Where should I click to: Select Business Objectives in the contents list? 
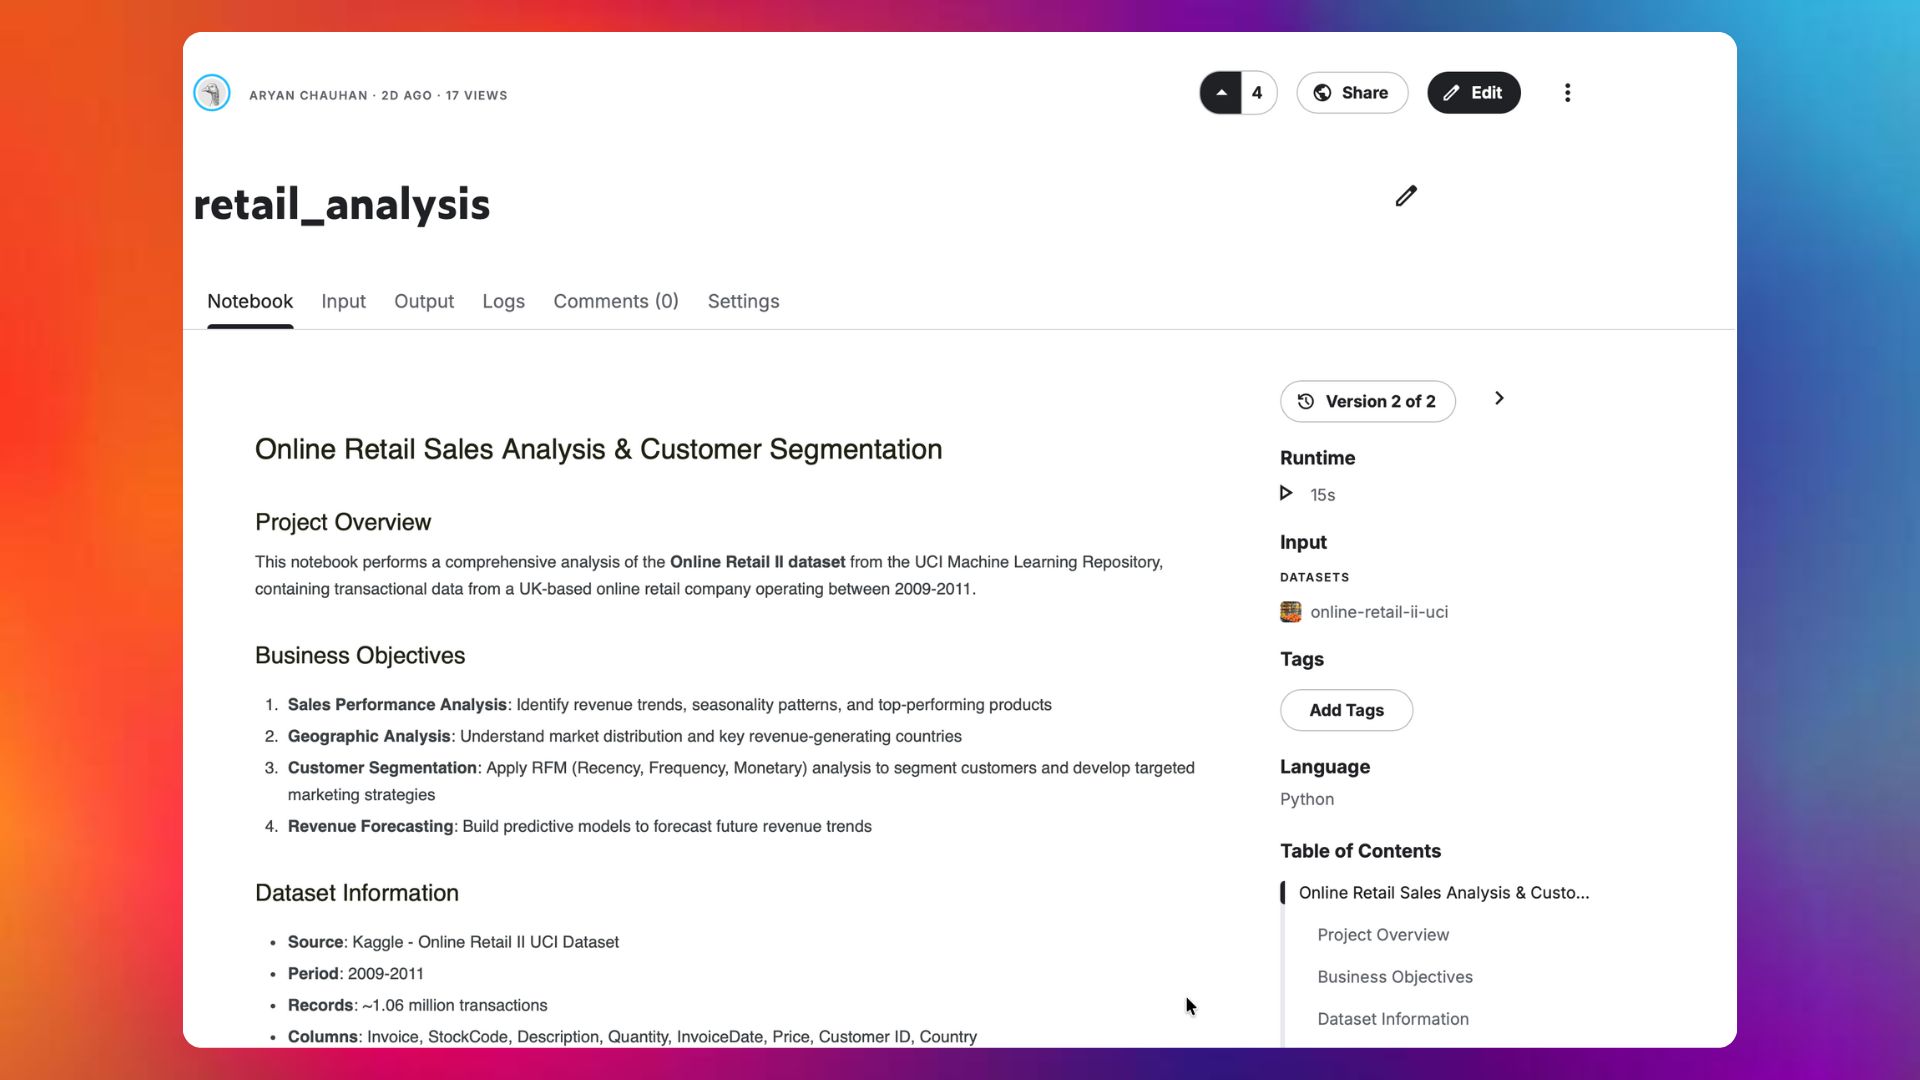pyautogui.click(x=1395, y=976)
